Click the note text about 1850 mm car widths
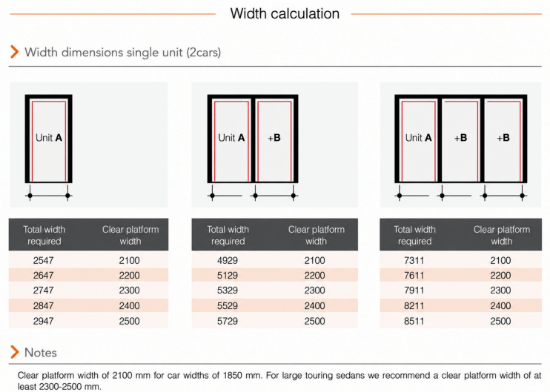 pos(279,381)
